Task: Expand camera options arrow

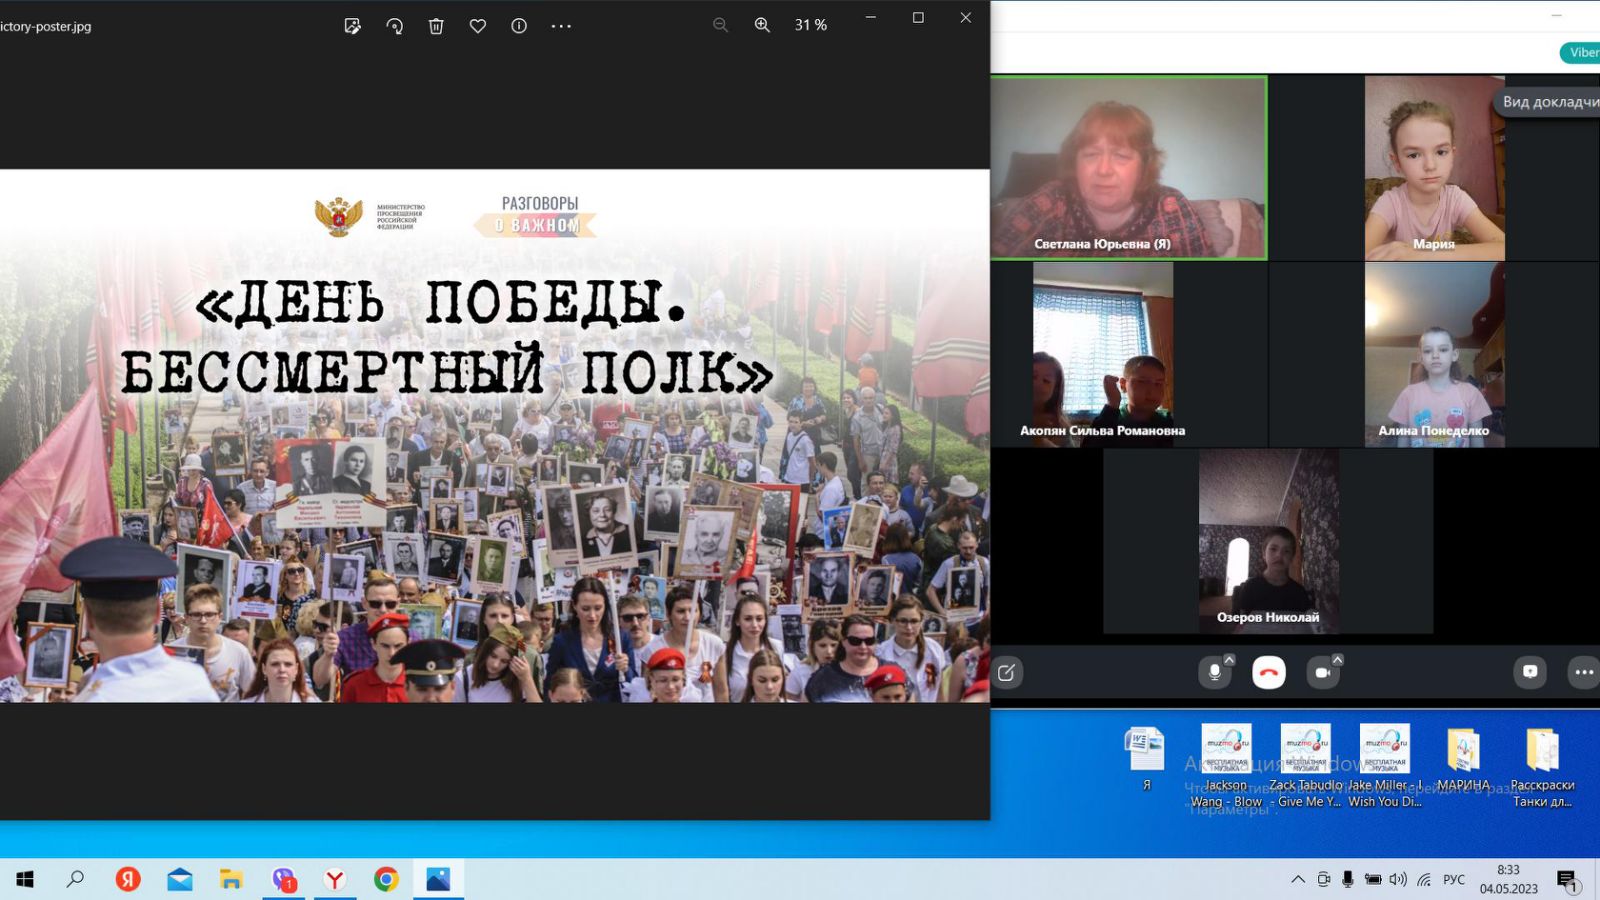Action: pos(1338,660)
